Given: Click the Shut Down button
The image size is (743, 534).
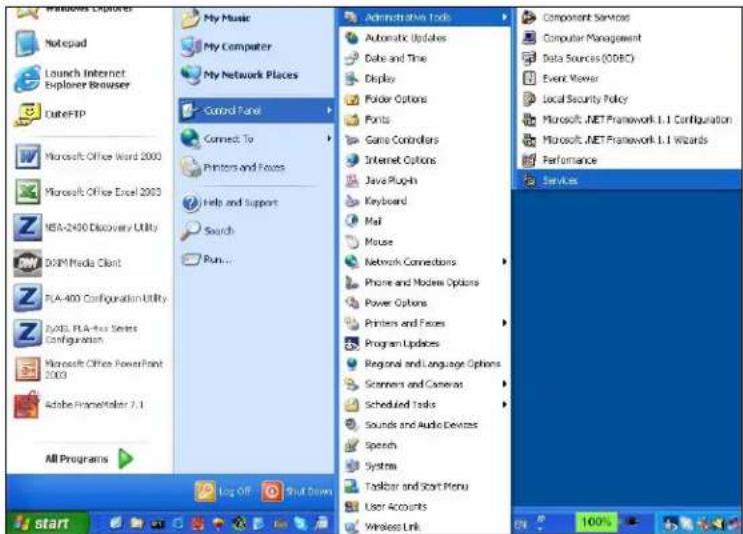Looking at the screenshot, I should 297,492.
